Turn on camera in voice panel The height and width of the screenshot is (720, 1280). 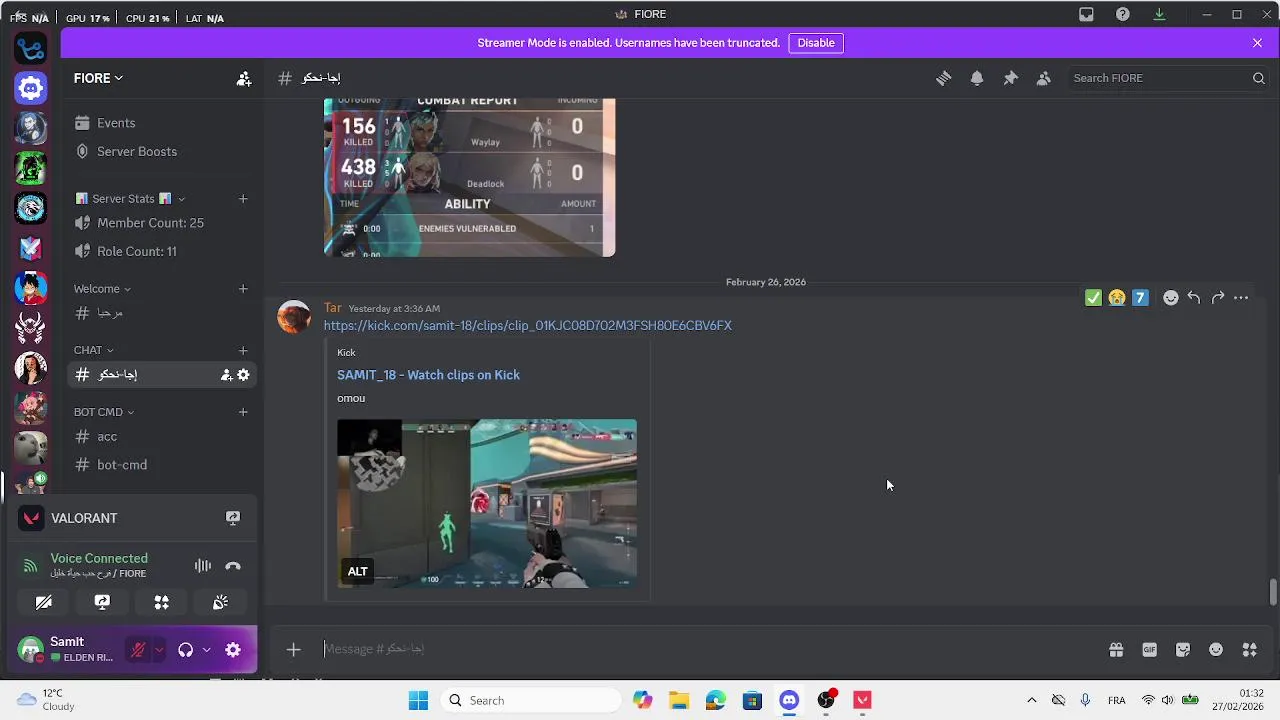43,603
